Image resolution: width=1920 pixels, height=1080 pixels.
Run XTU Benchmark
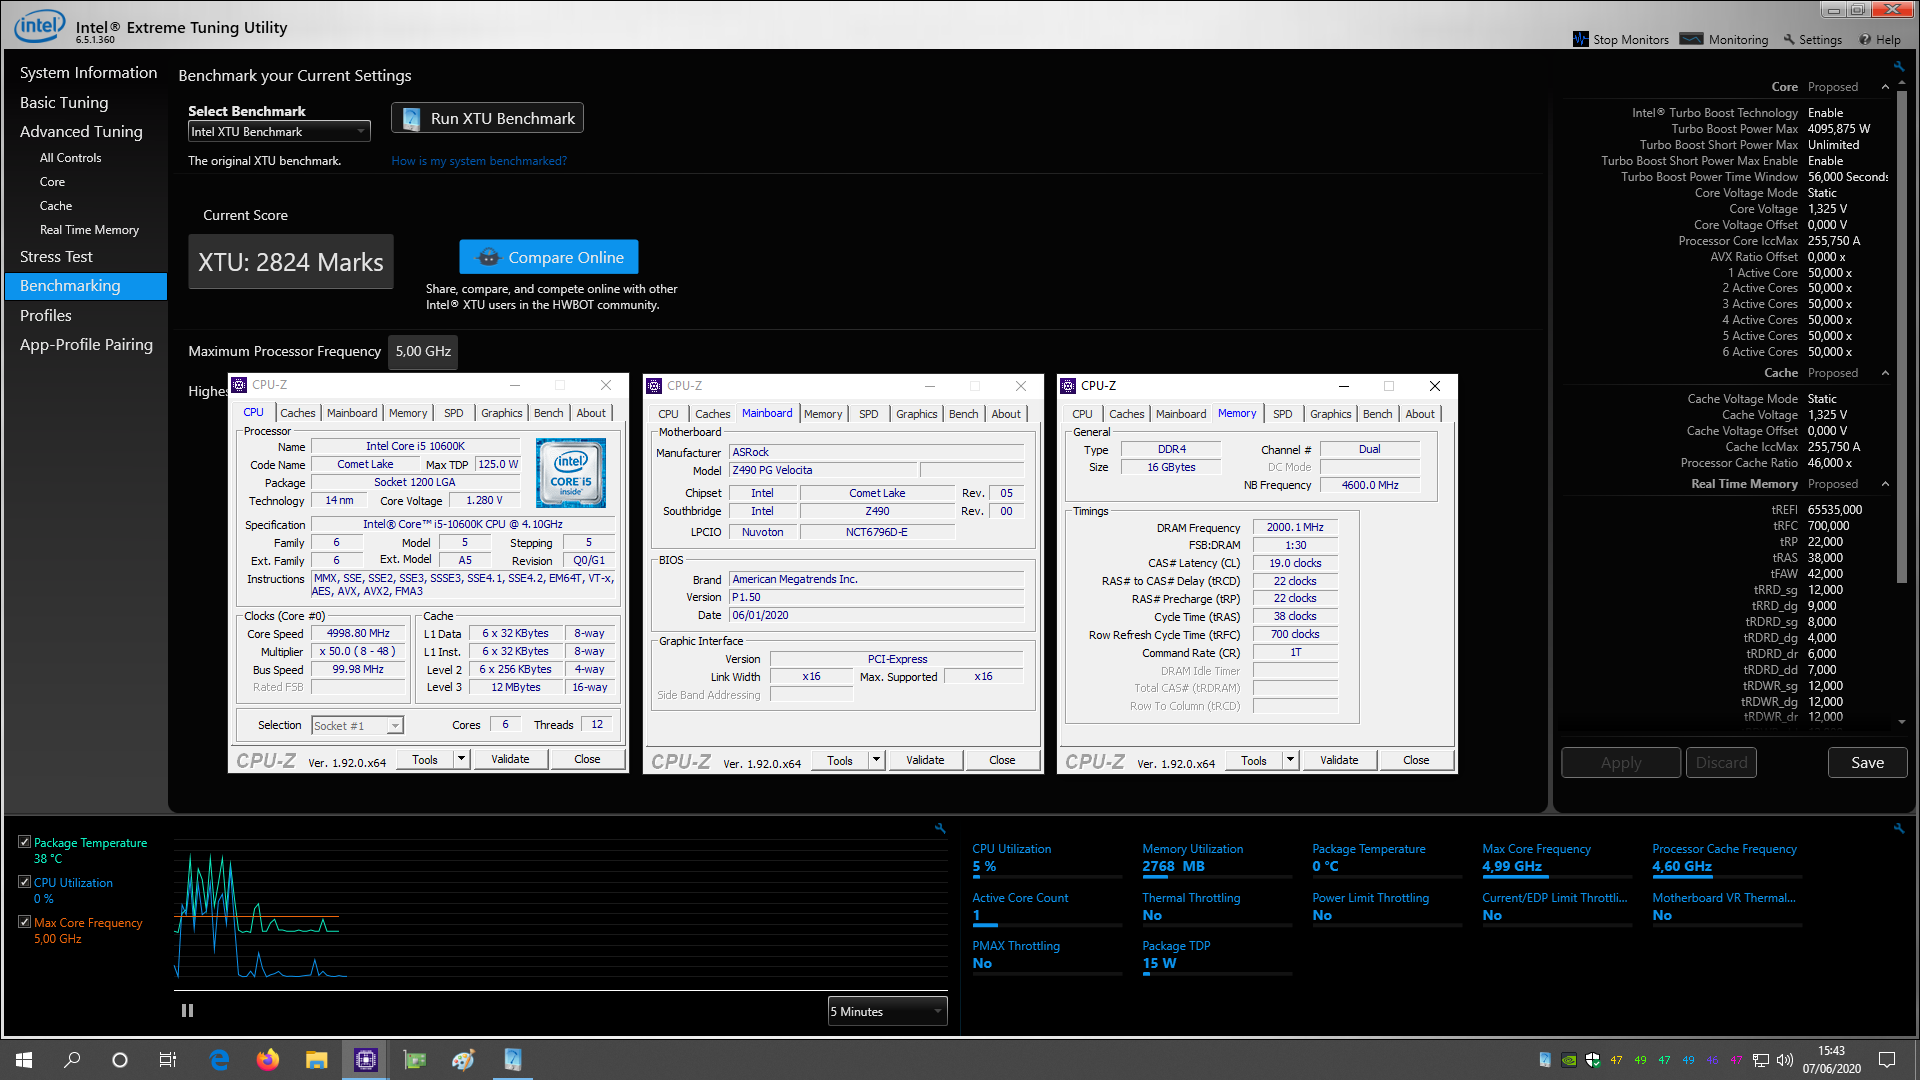click(487, 118)
